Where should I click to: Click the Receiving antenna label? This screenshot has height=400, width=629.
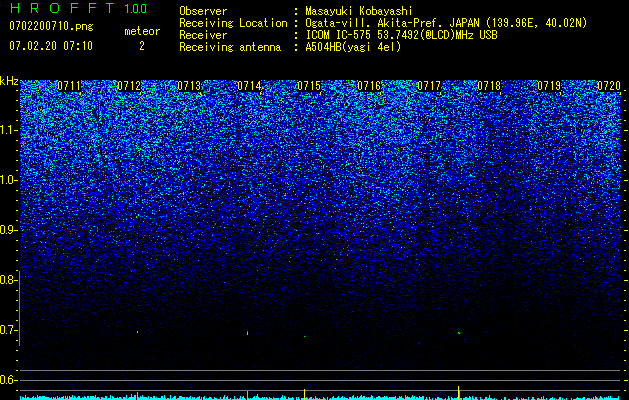coord(230,47)
